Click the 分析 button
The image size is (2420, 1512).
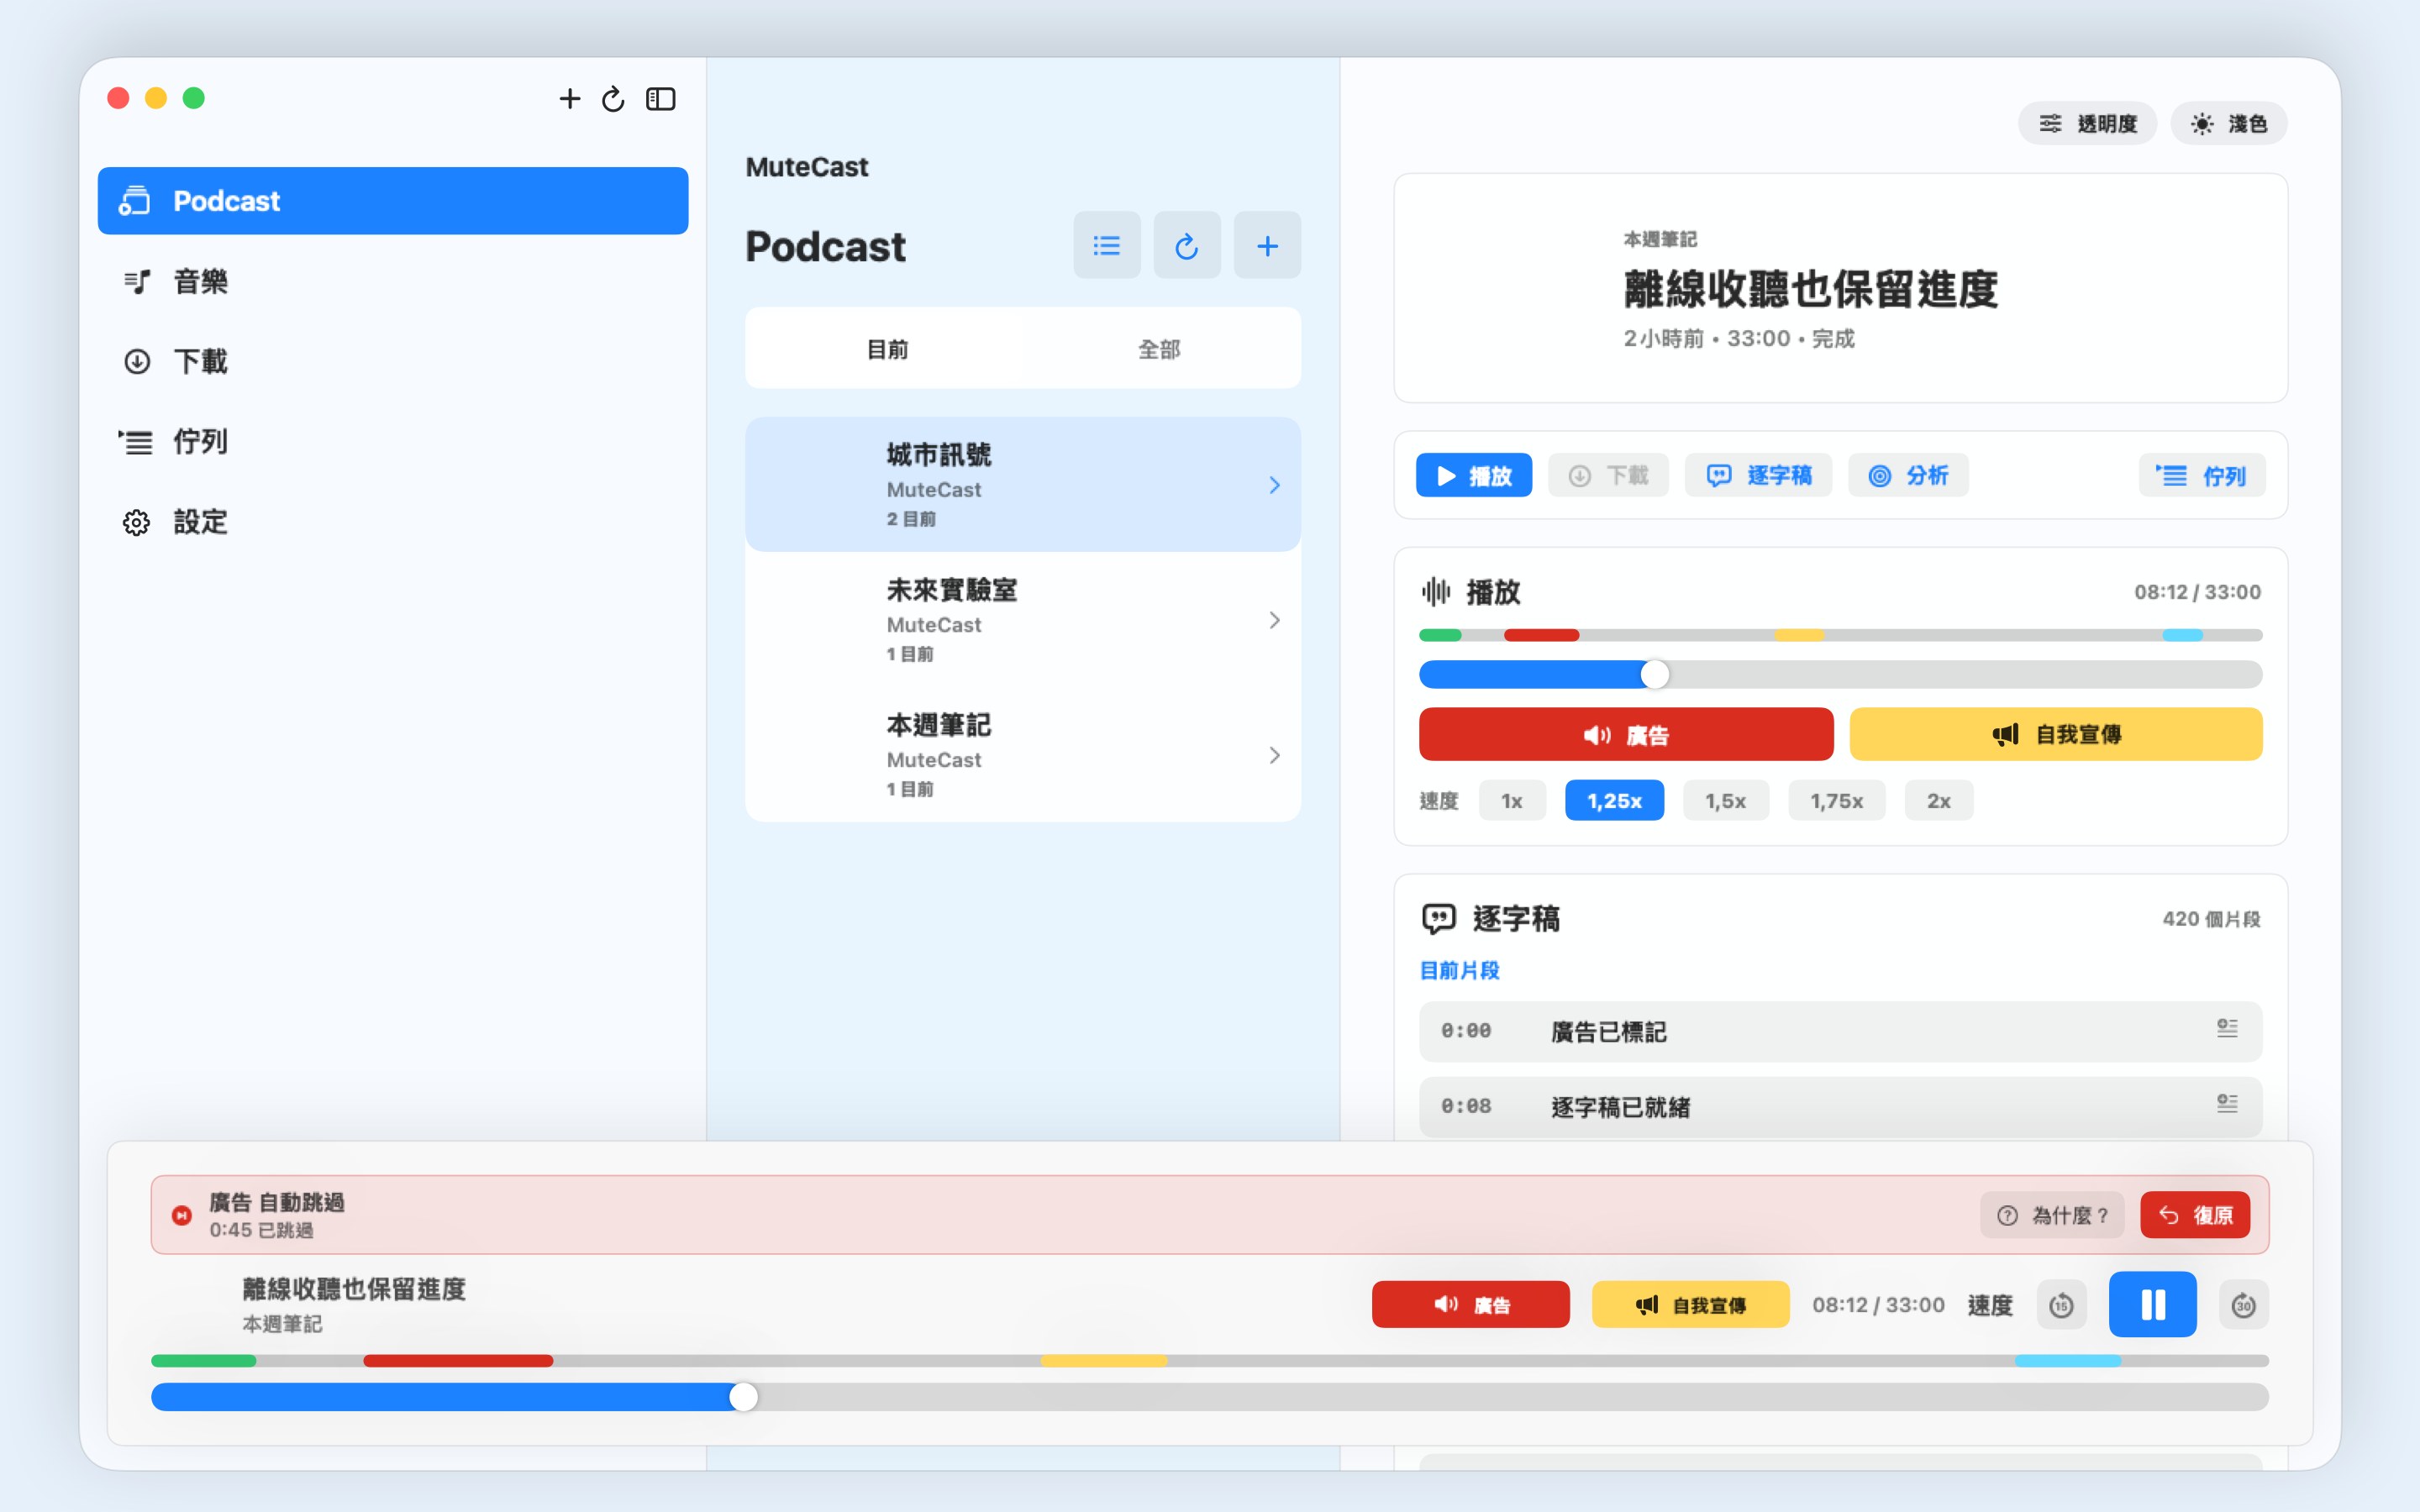tap(1908, 475)
